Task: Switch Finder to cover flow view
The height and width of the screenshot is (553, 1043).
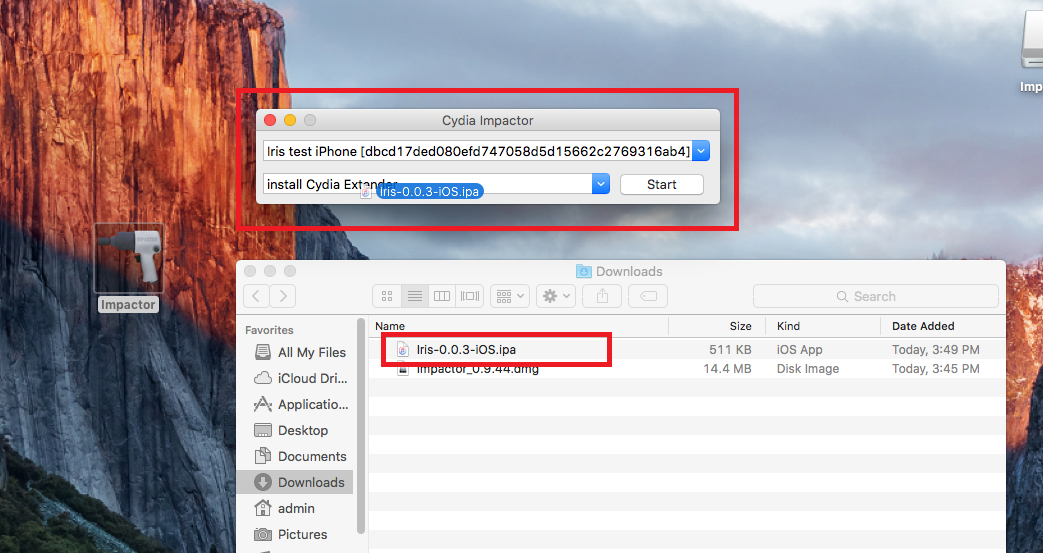Action: 470,296
